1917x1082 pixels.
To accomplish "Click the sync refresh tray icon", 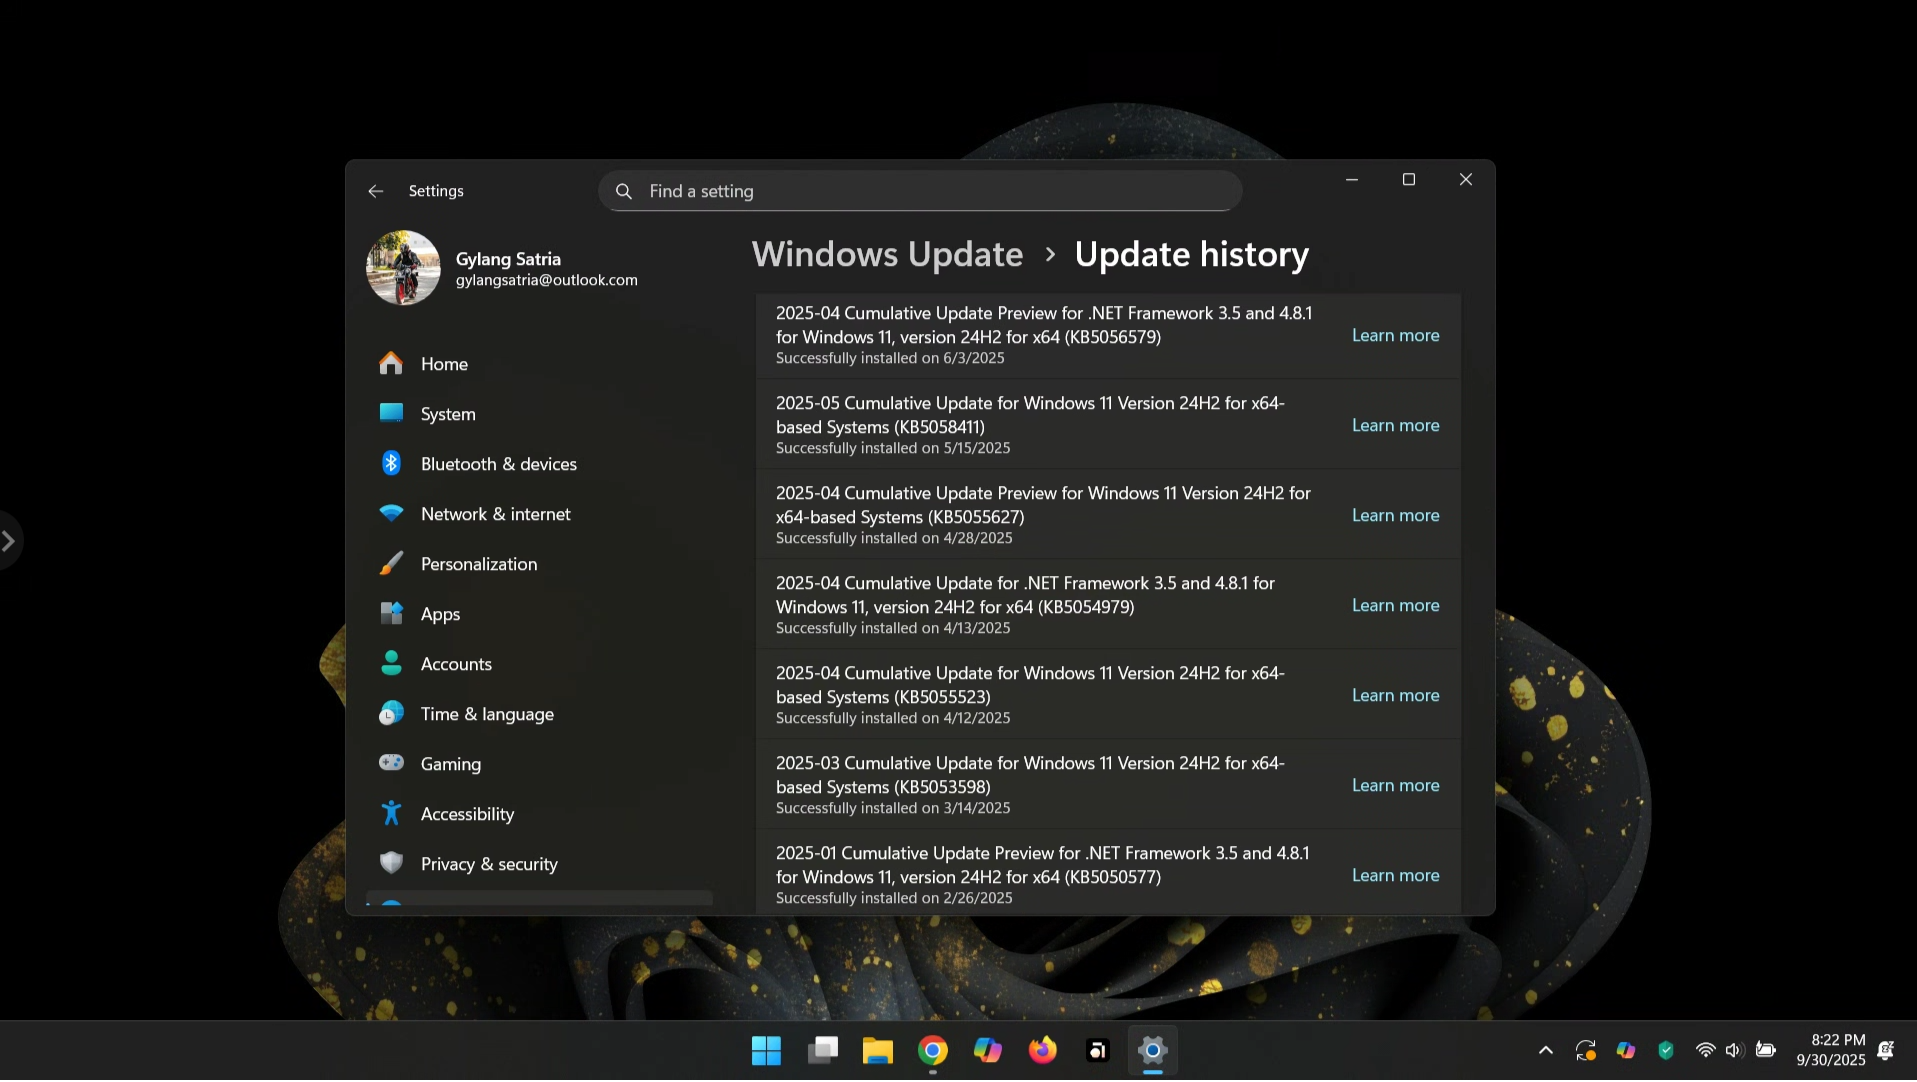I will [1586, 1051].
